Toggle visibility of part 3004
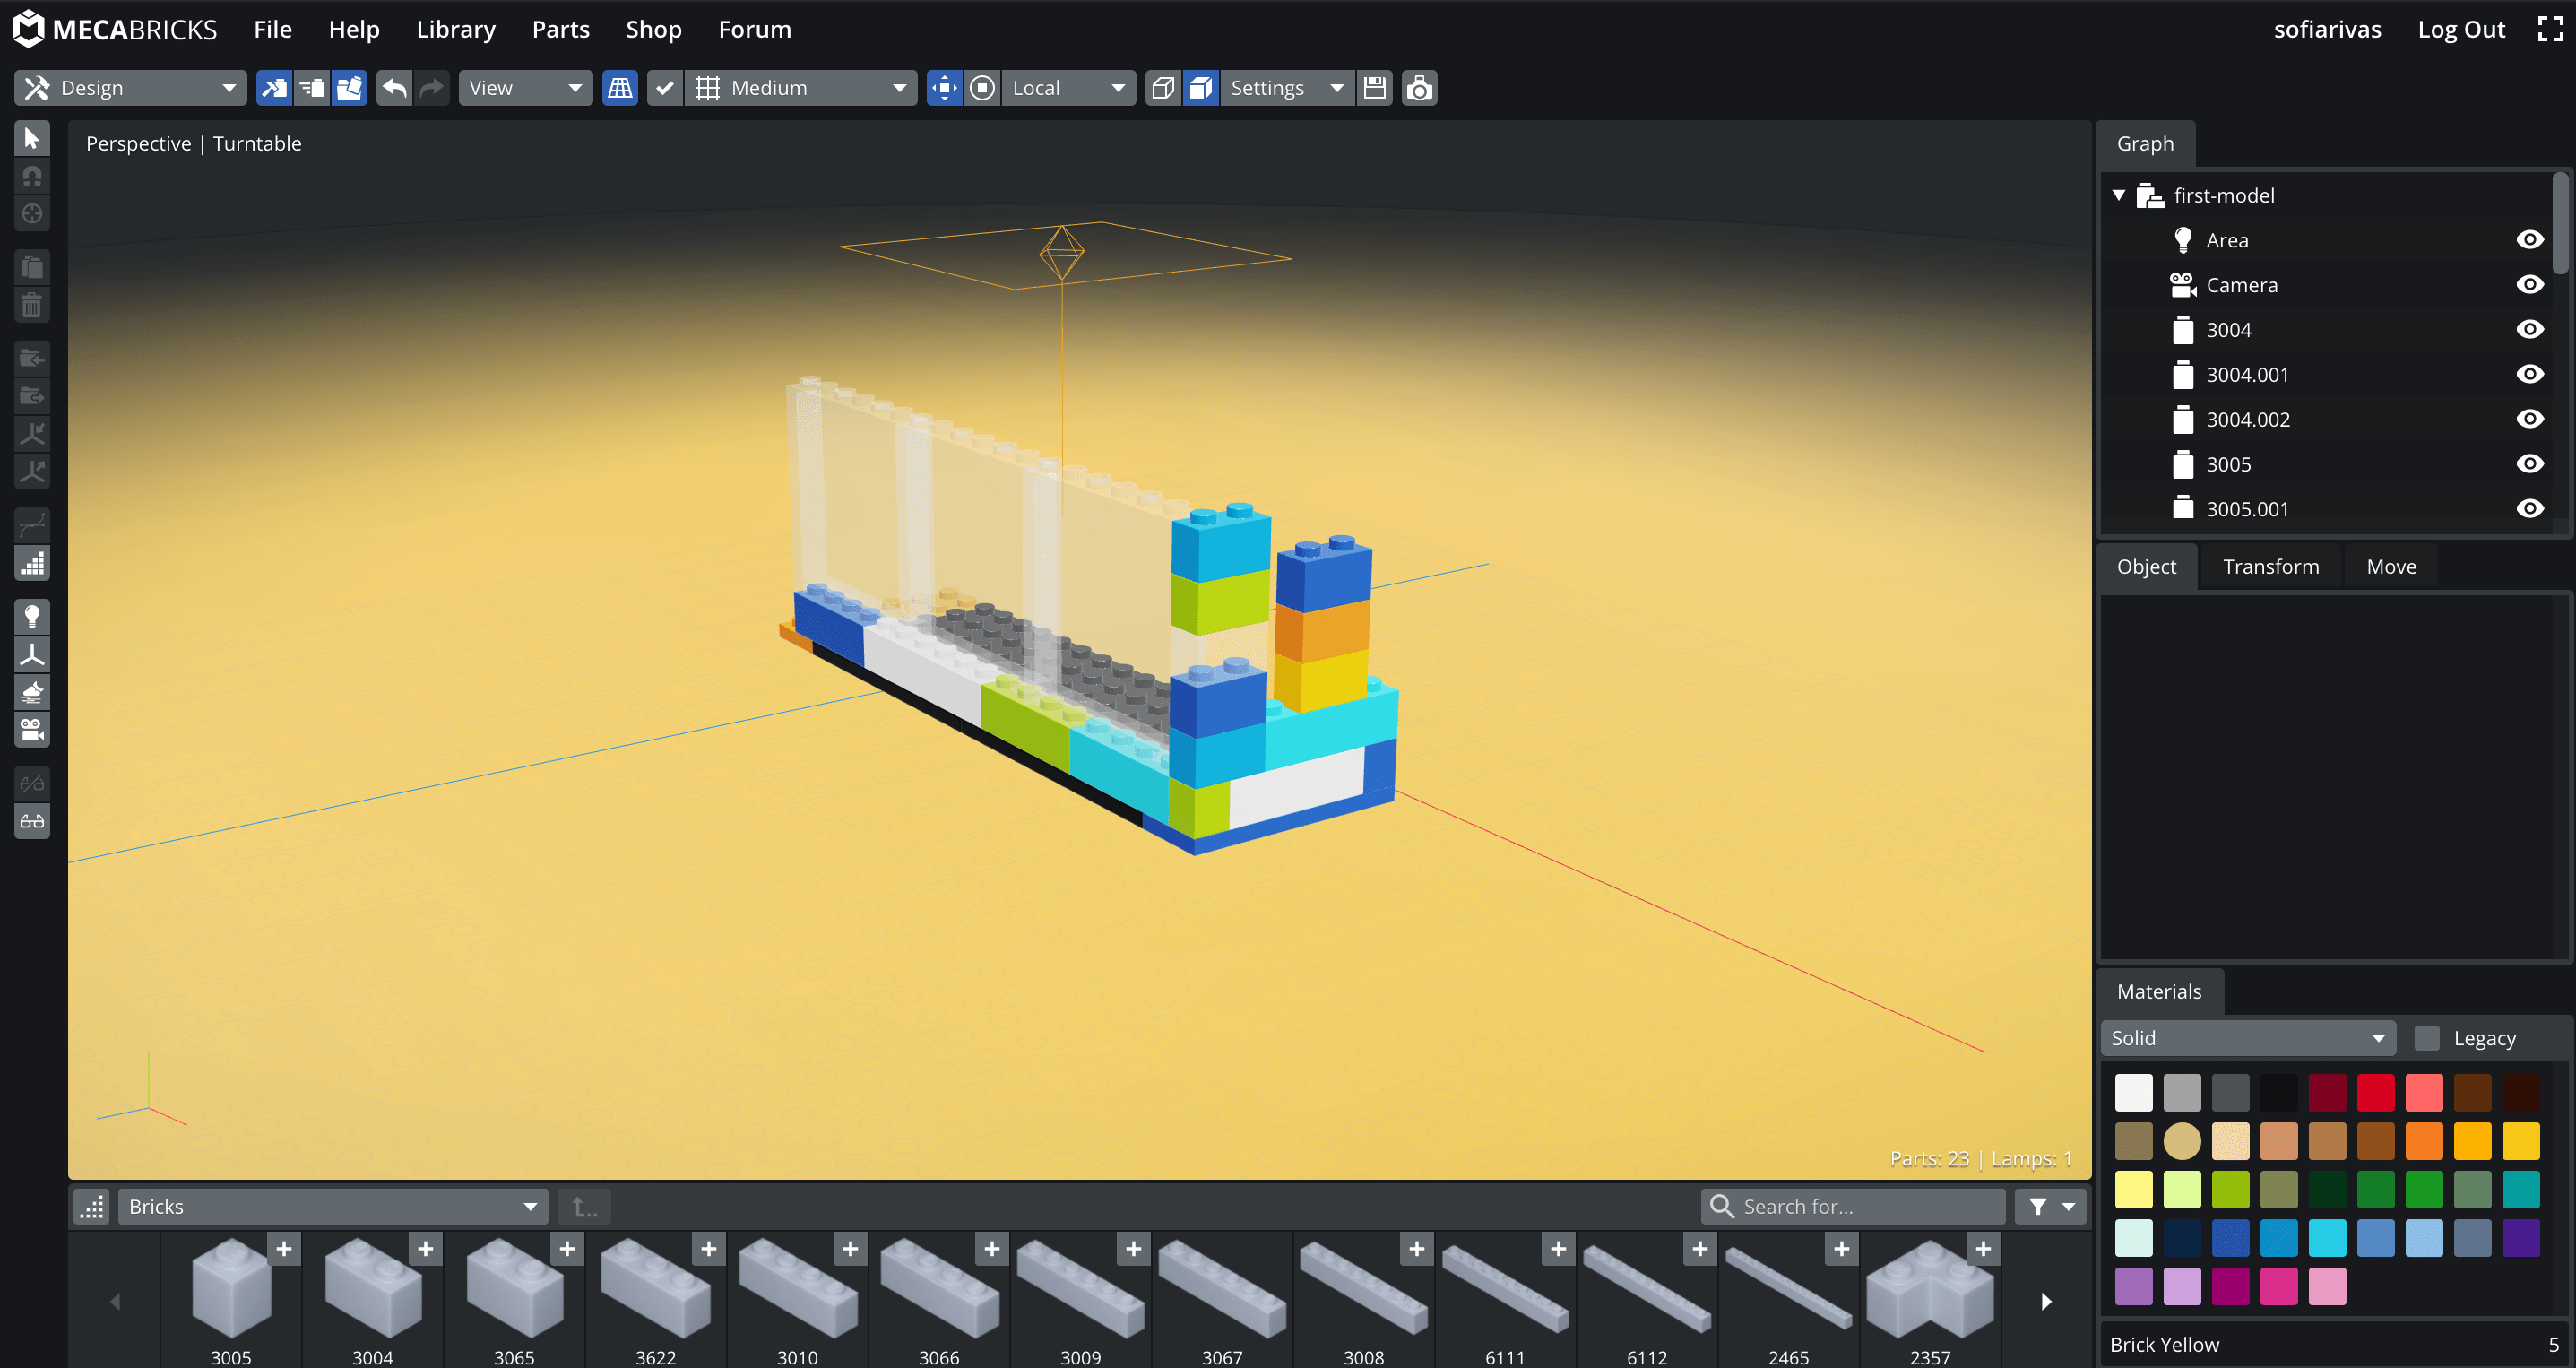The height and width of the screenshot is (1368, 2576). [2530, 330]
